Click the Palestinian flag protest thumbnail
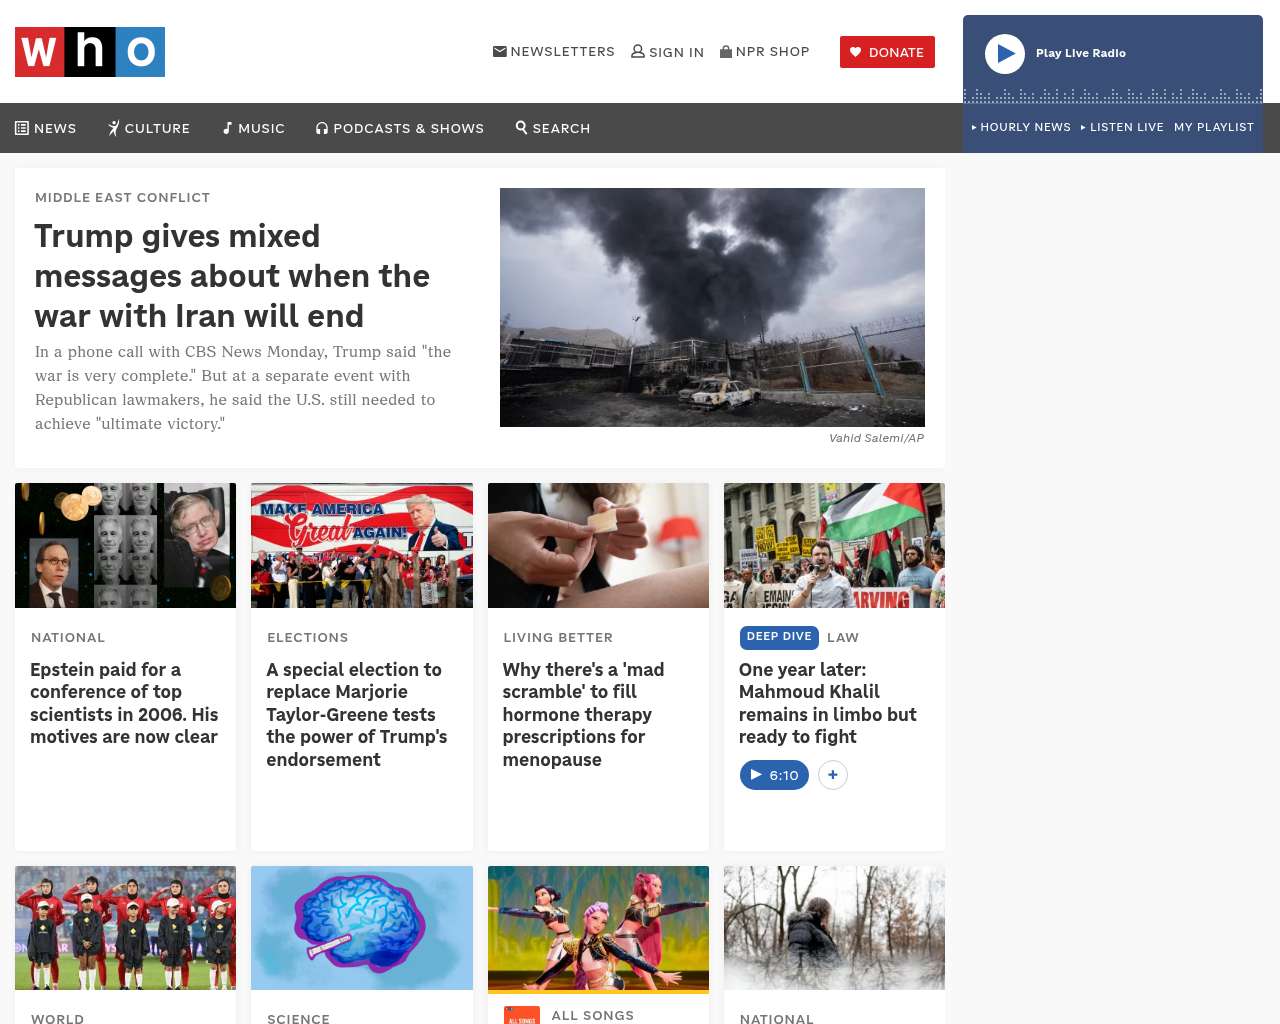 tap(834, 545)
